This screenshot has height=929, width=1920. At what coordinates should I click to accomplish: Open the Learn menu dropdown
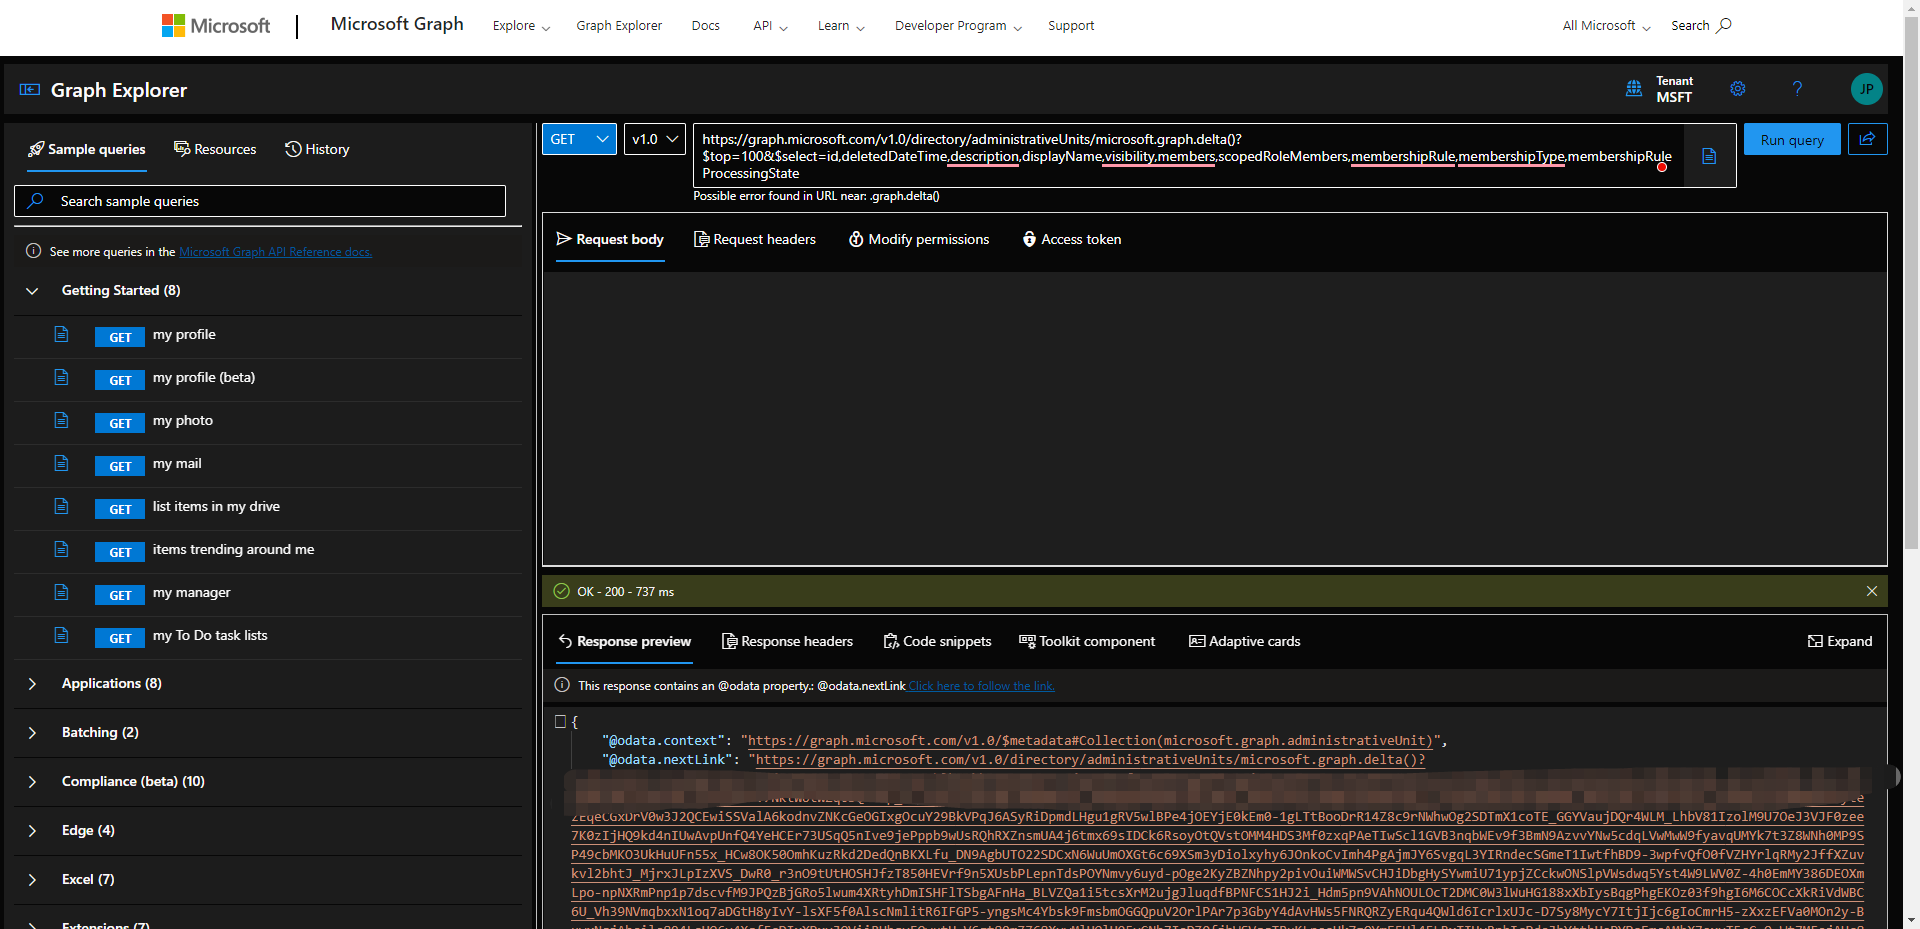(841, 26)
